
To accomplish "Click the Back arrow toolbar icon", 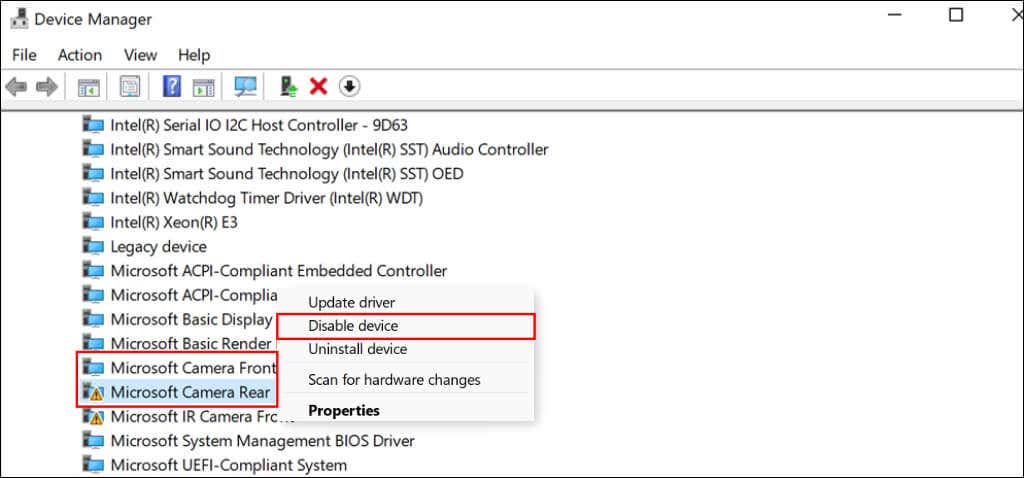I will click(16, 86).
